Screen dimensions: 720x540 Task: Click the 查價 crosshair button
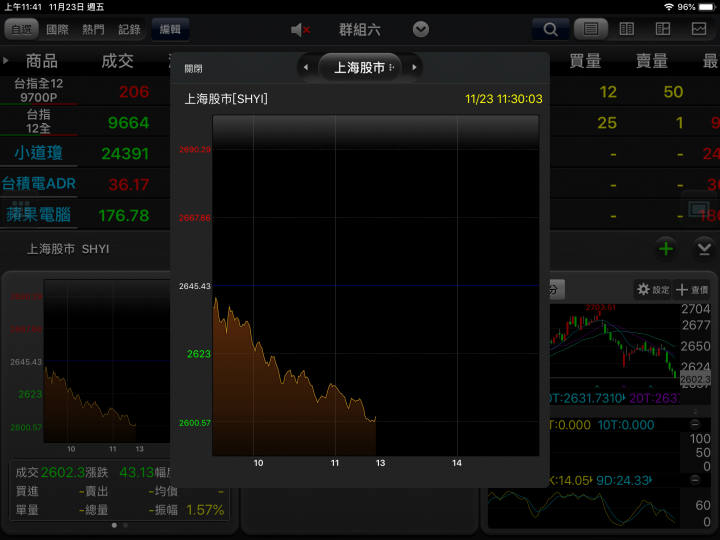pyautogui.click(x=692, y=289)
